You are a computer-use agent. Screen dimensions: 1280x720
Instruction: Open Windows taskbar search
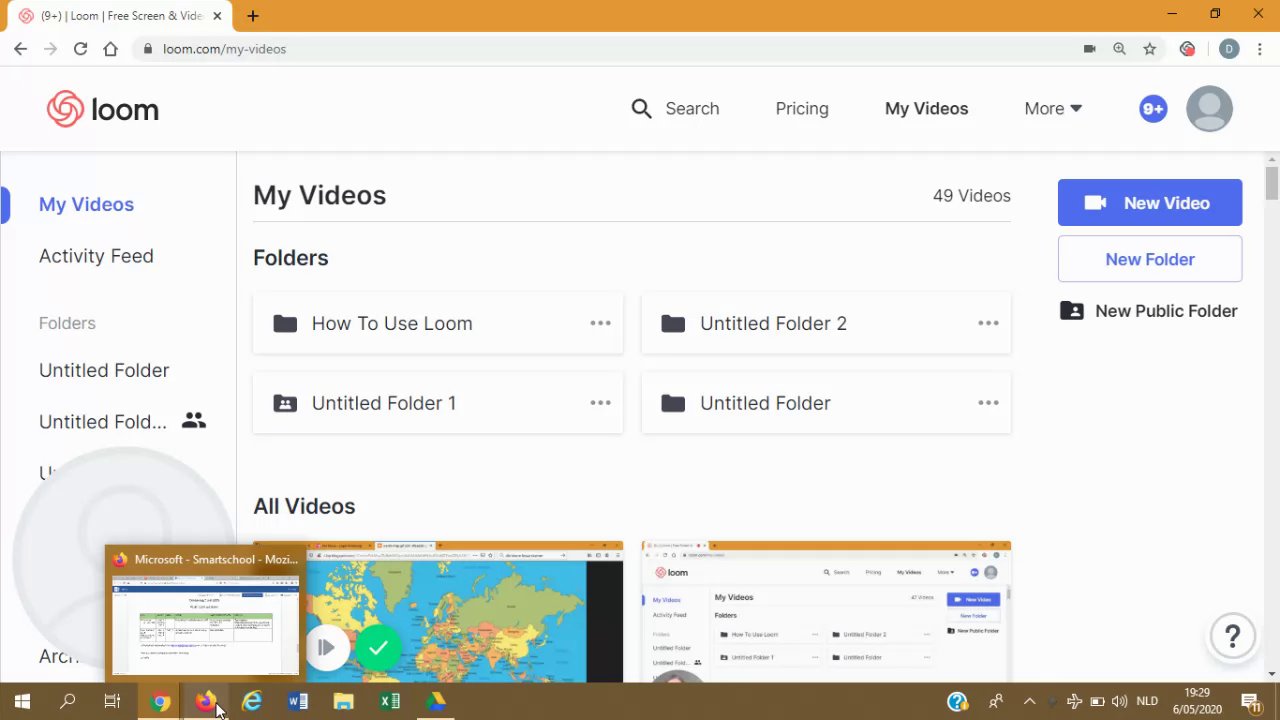point(68,702)
